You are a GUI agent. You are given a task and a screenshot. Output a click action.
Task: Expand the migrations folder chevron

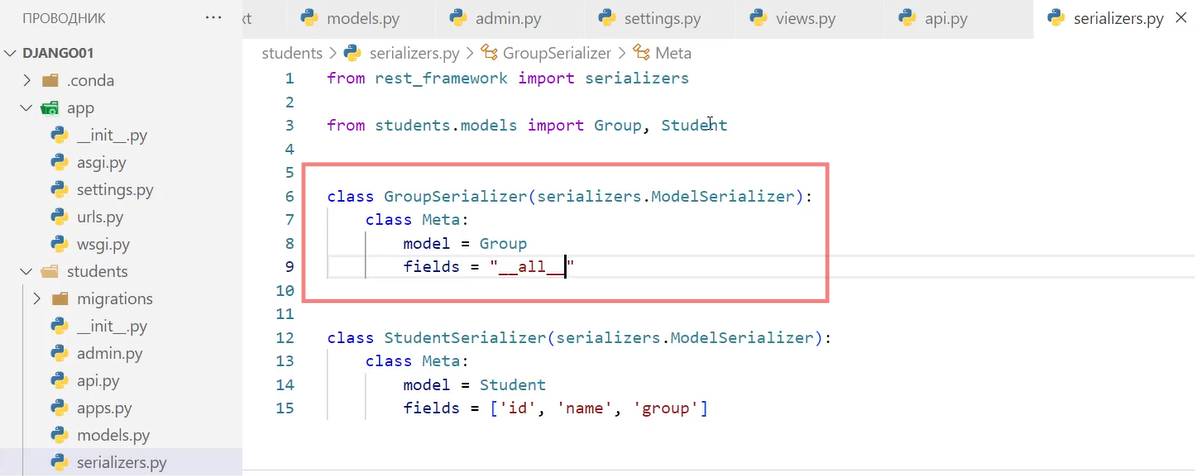tap(37, 298)
